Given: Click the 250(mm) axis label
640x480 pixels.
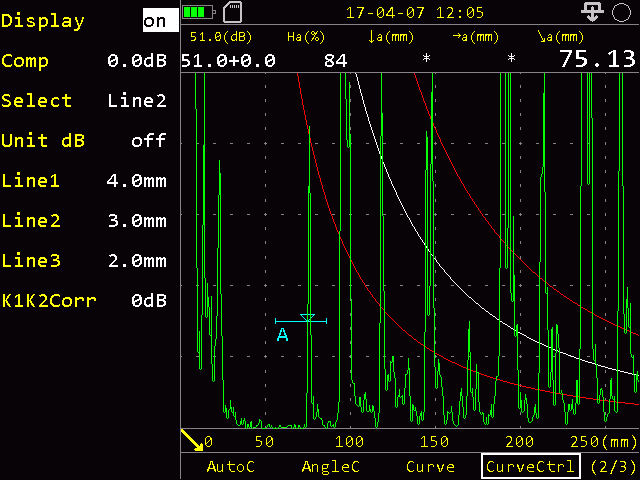Looking at the screenshot, I should click(603, 442).
